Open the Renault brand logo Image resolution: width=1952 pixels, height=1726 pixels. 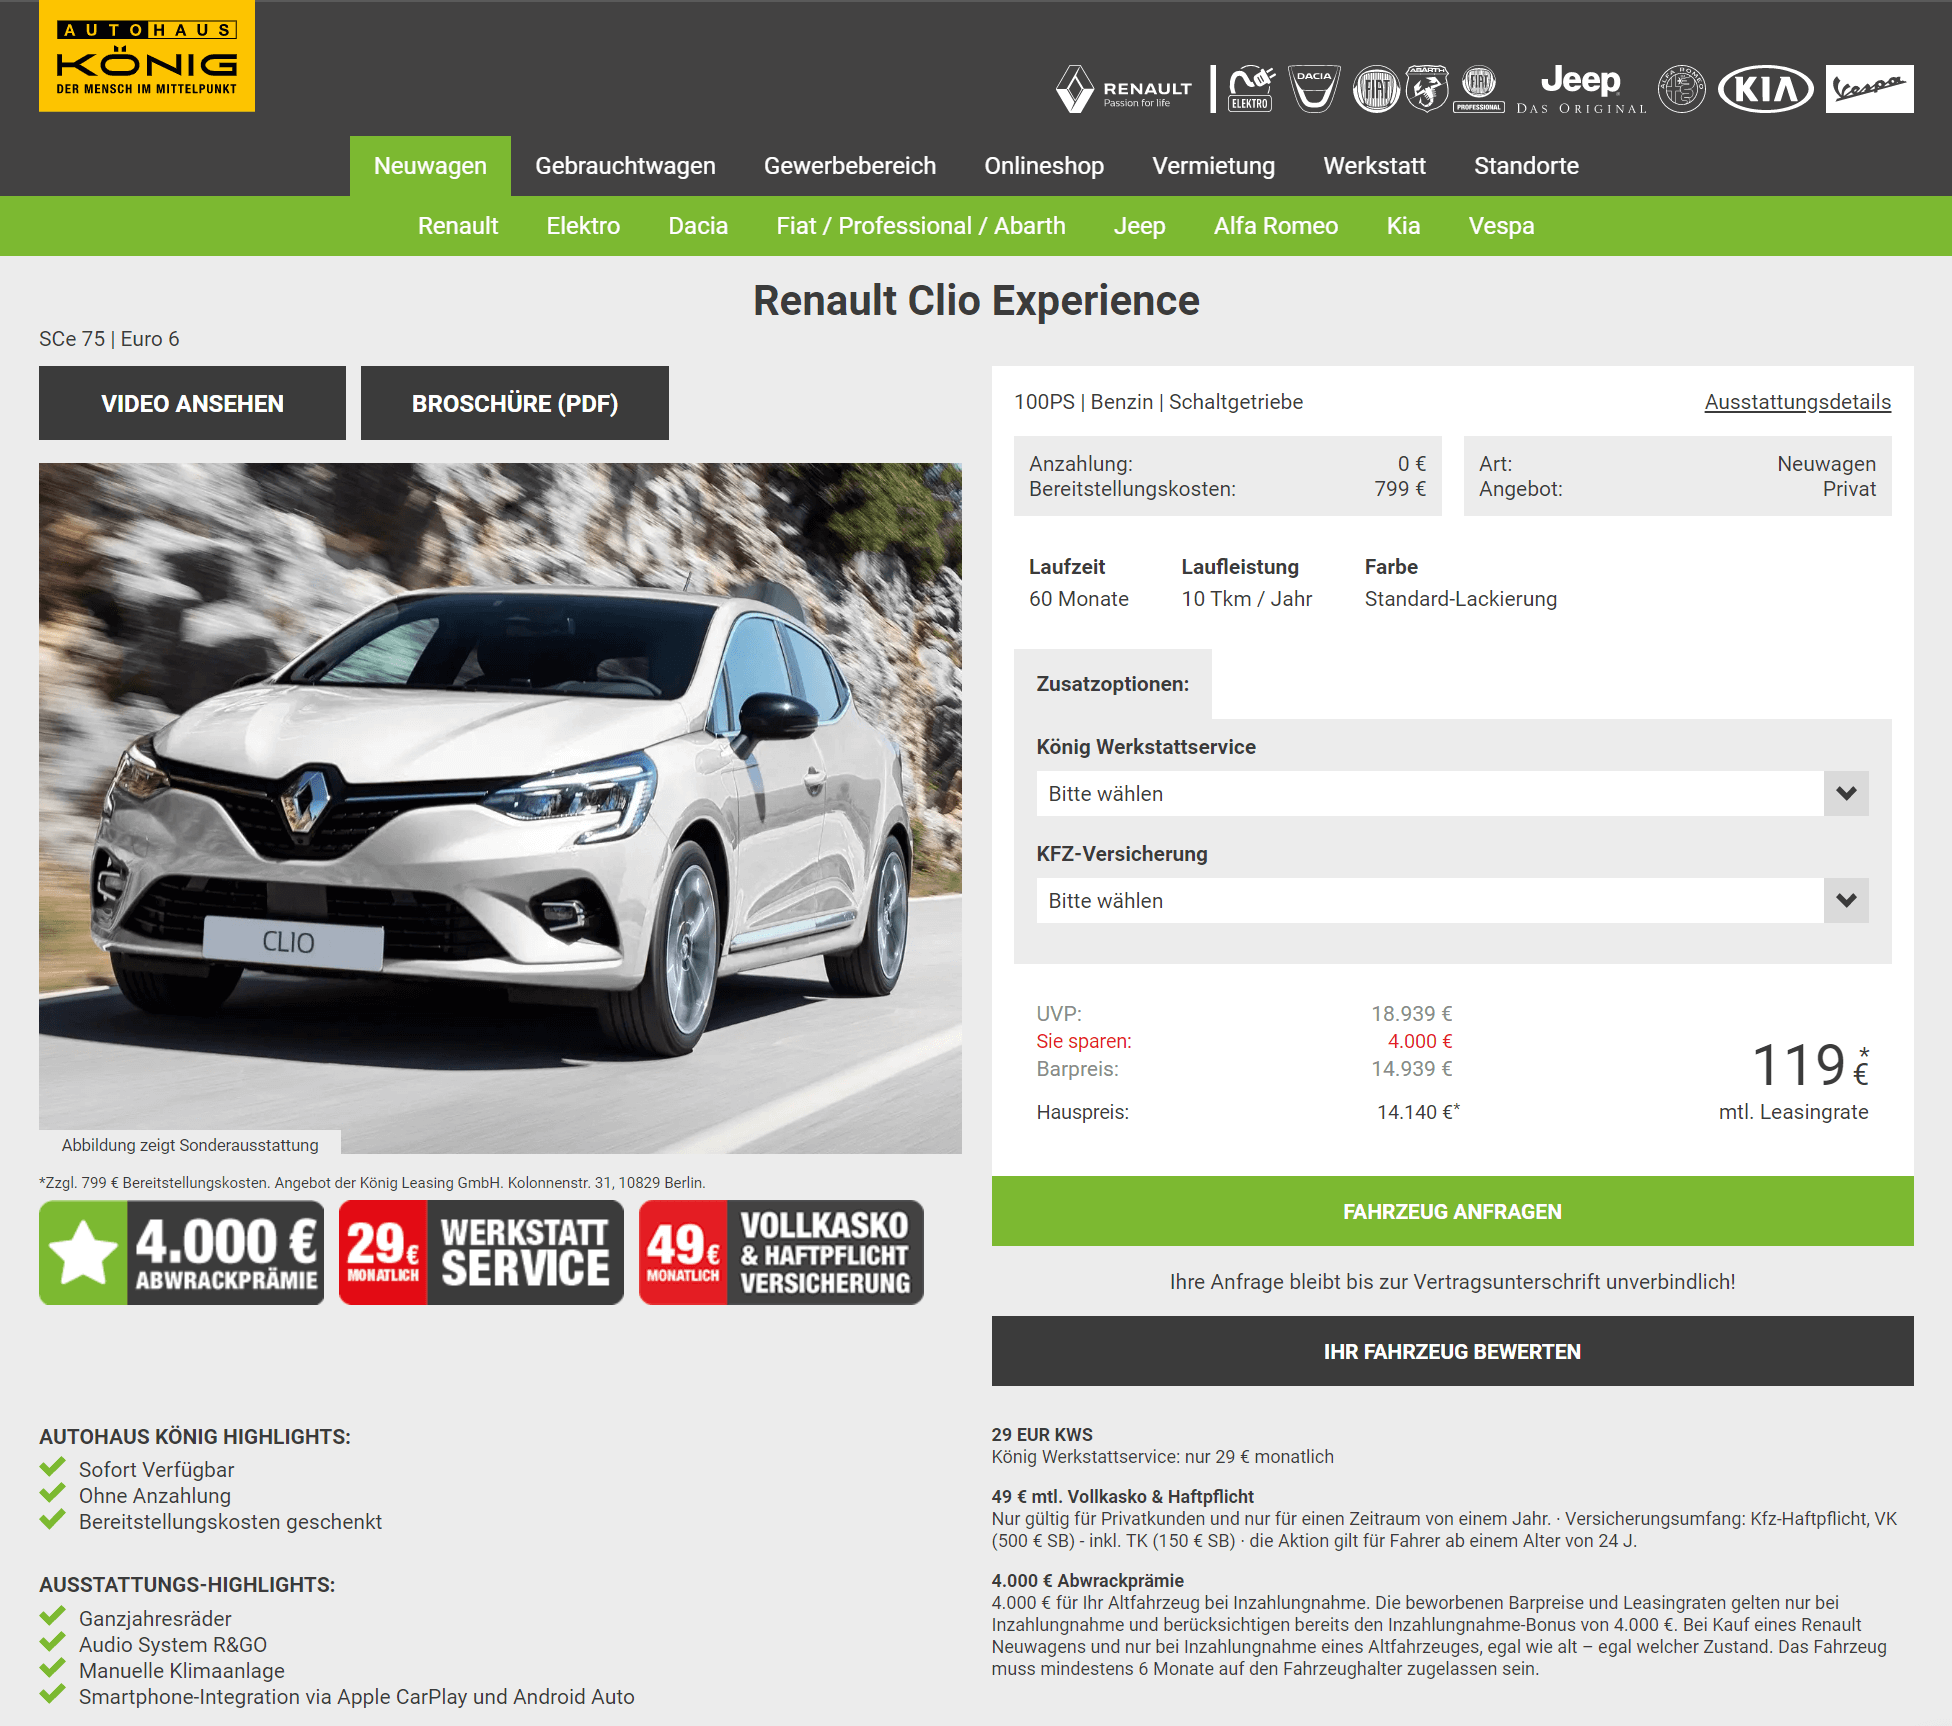point(1124,89)
